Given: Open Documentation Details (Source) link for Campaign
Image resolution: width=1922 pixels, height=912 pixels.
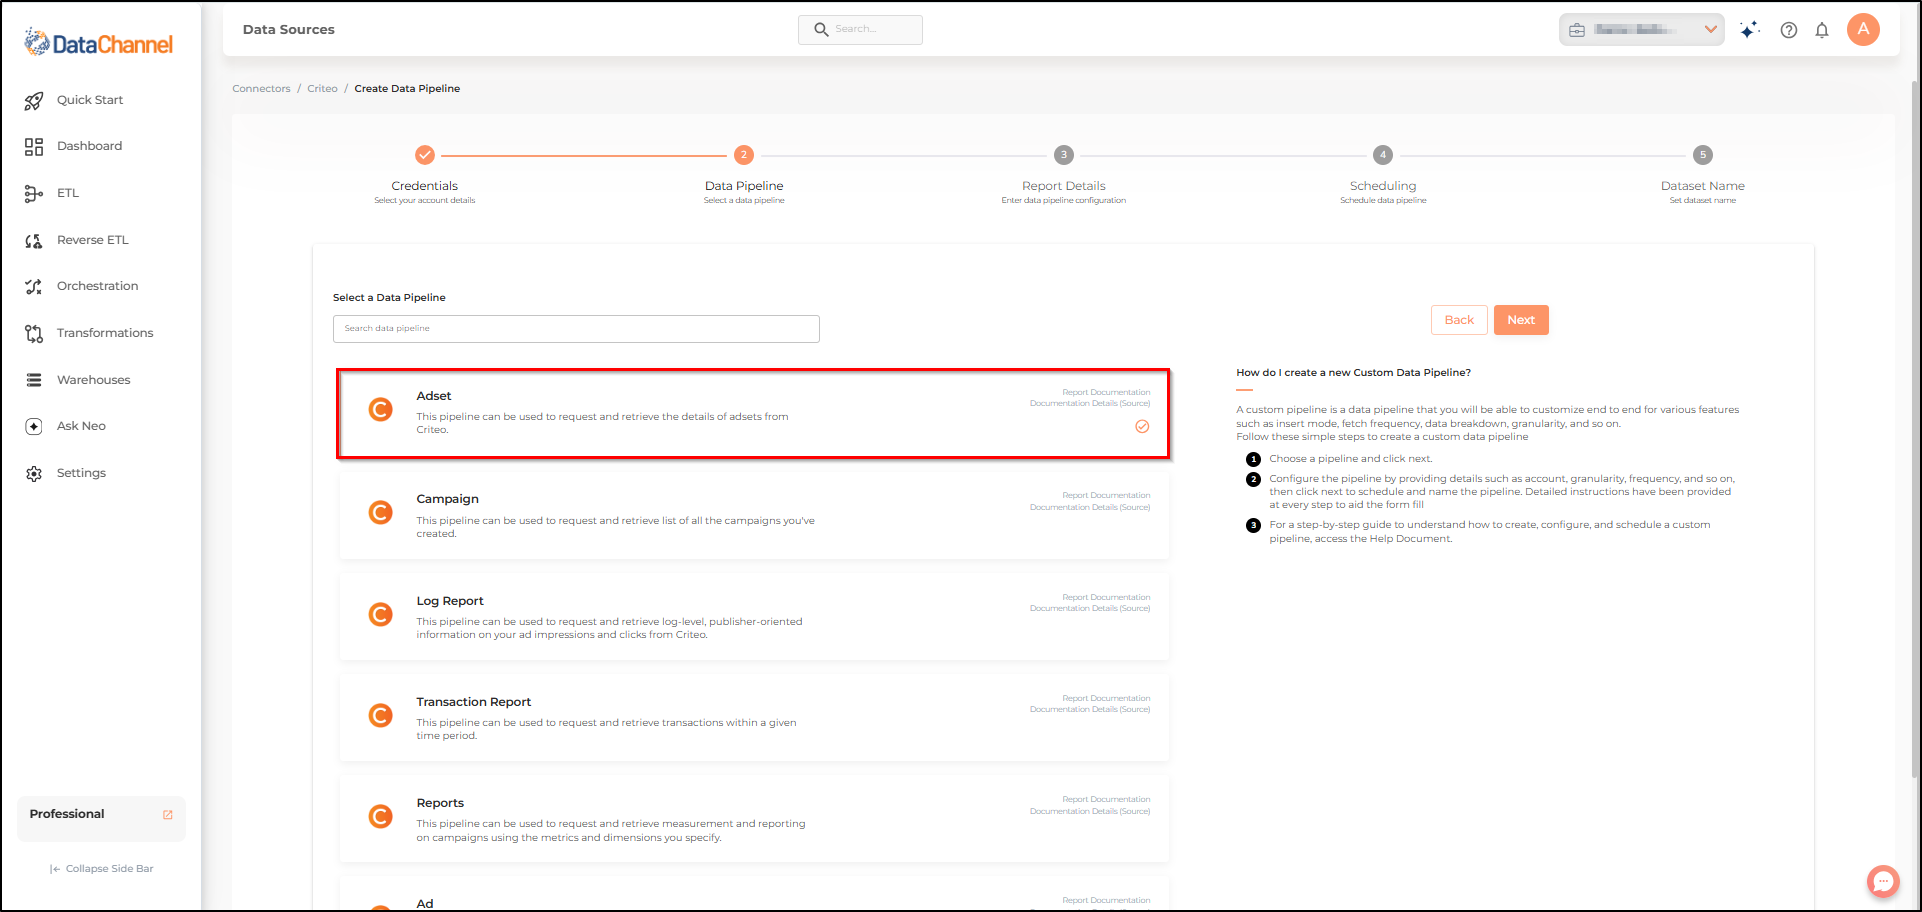Looking at the screenshot, I should coord(1090,507).
